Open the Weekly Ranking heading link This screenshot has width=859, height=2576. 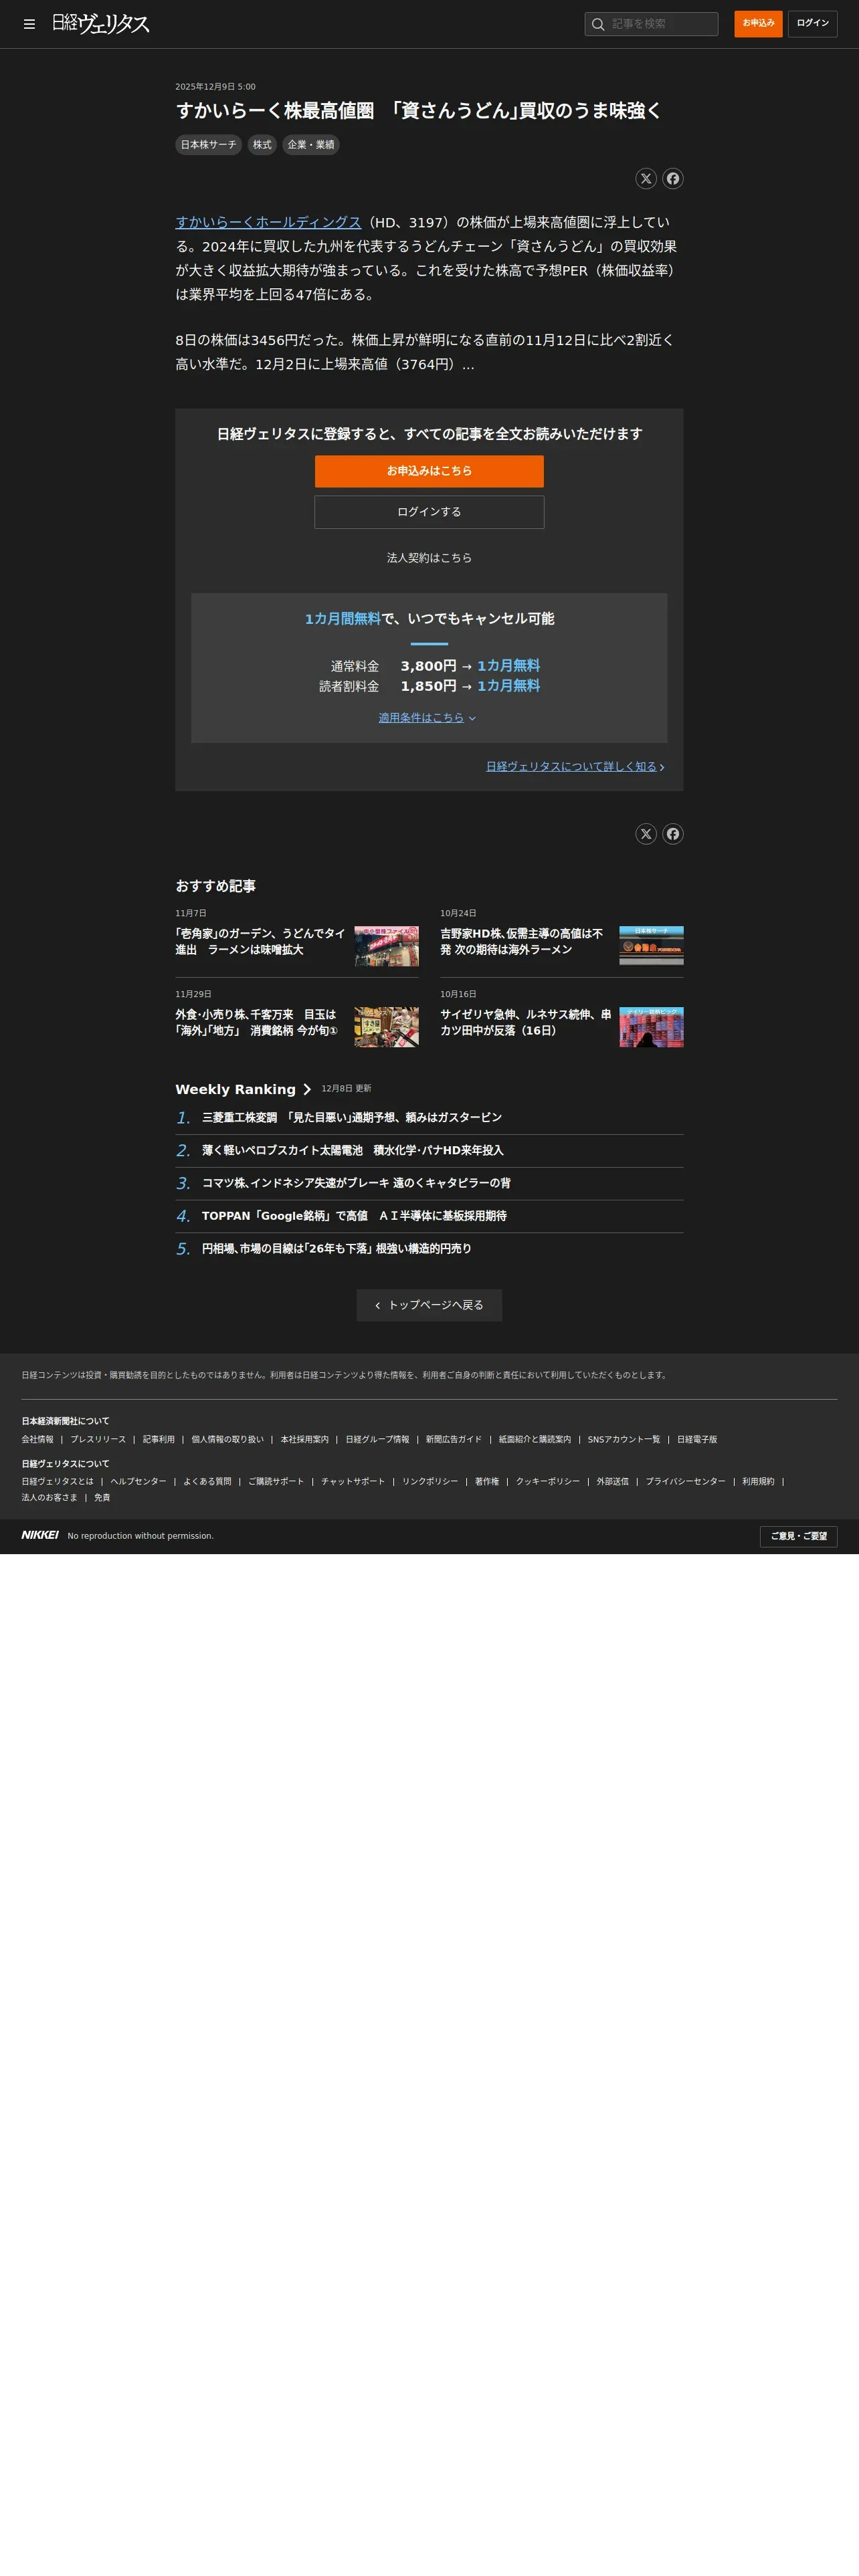pyautogui.click(x=243, y=1089)
